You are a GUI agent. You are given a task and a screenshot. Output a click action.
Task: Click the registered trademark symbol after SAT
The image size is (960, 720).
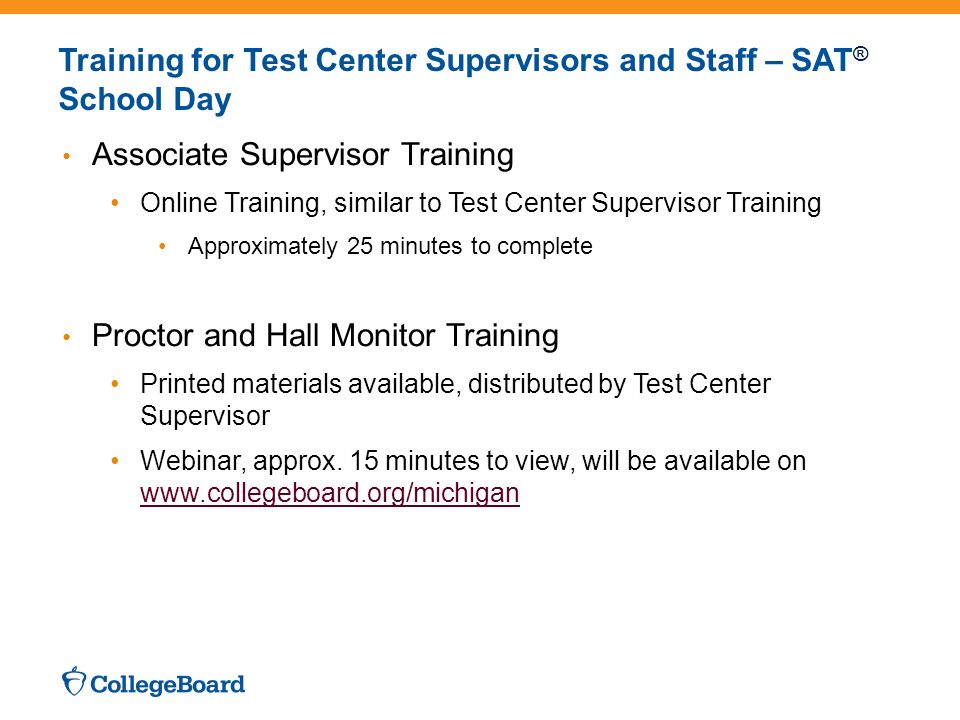[860, 54]
